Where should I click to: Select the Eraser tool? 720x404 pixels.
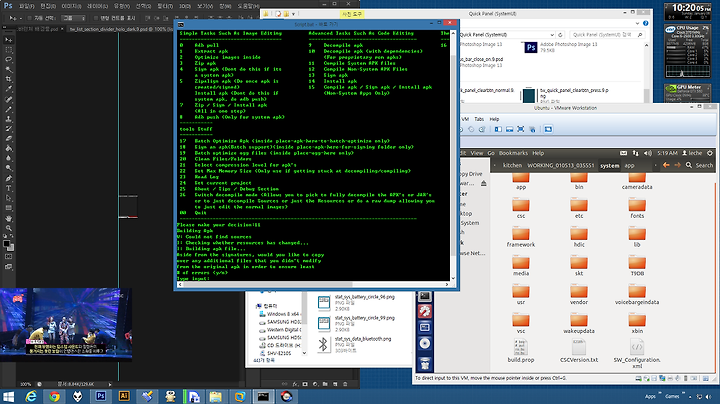9,139
